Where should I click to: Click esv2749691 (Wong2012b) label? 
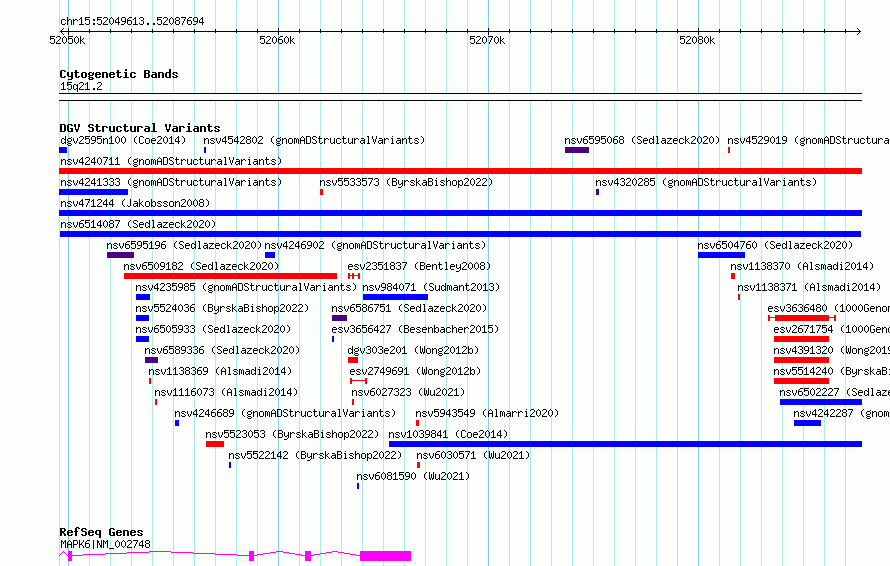point(415,371)
